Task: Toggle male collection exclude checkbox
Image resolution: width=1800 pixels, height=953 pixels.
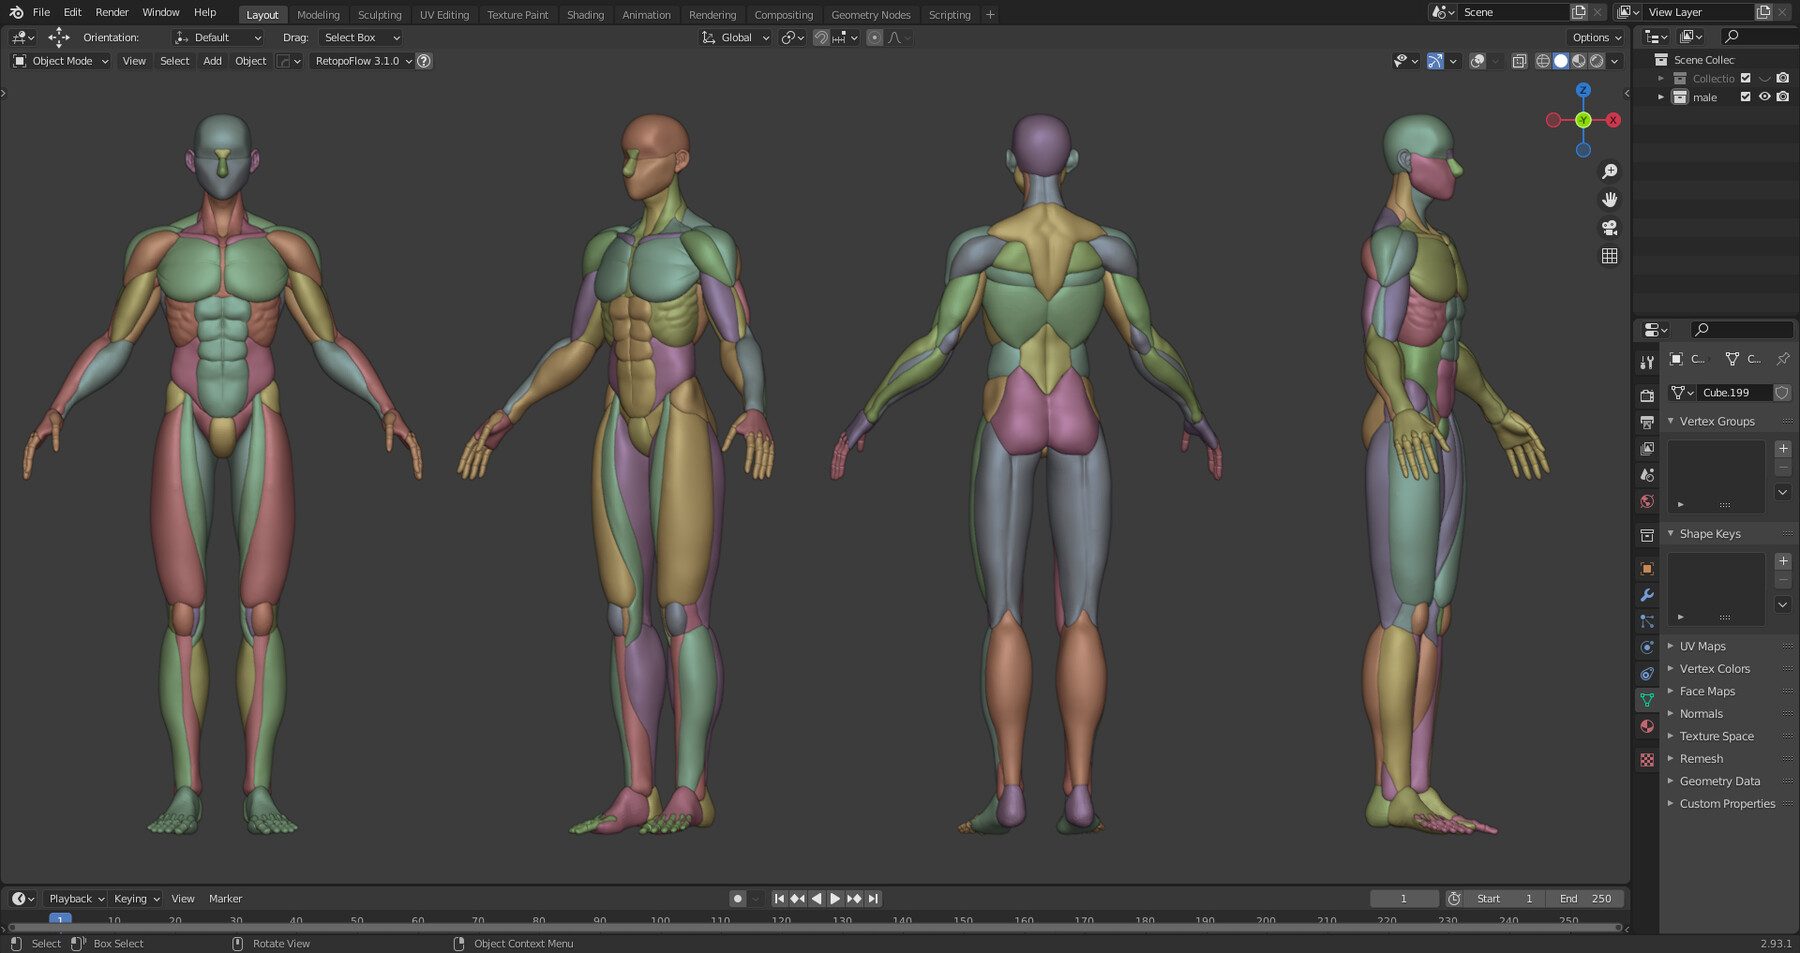Action: click(x=1746, y=97)
